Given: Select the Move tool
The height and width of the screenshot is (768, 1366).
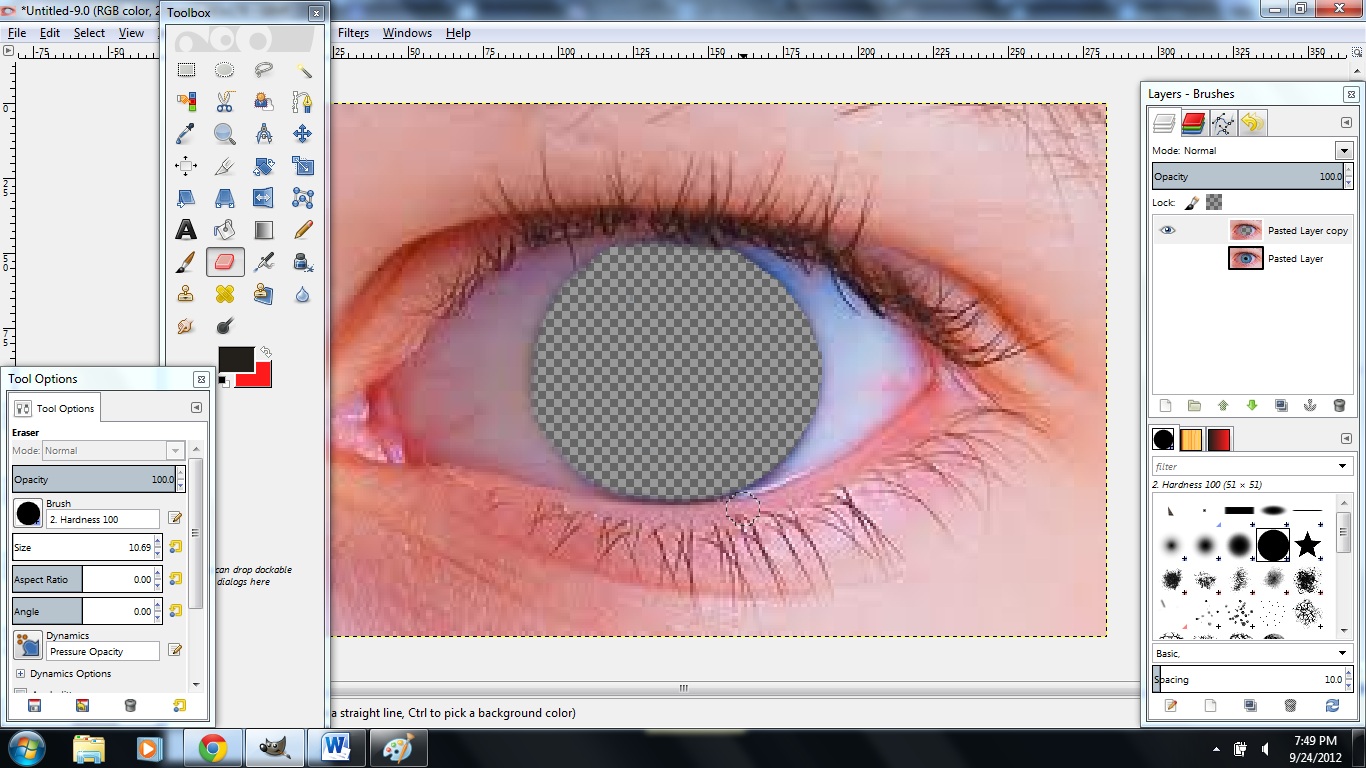Looking at the screenshot, I should click(x=303, y=134).
